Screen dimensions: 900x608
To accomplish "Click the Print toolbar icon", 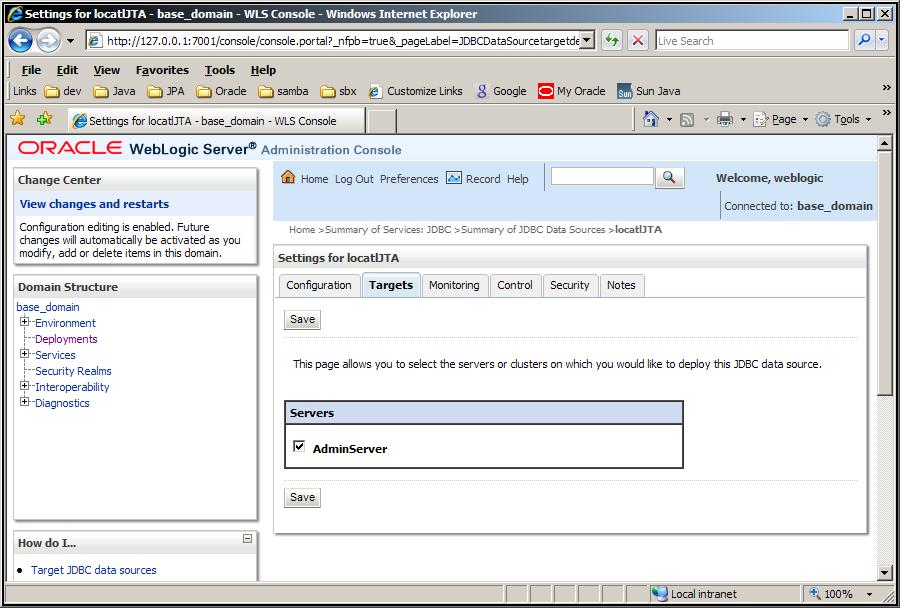I will coord(726,119).
